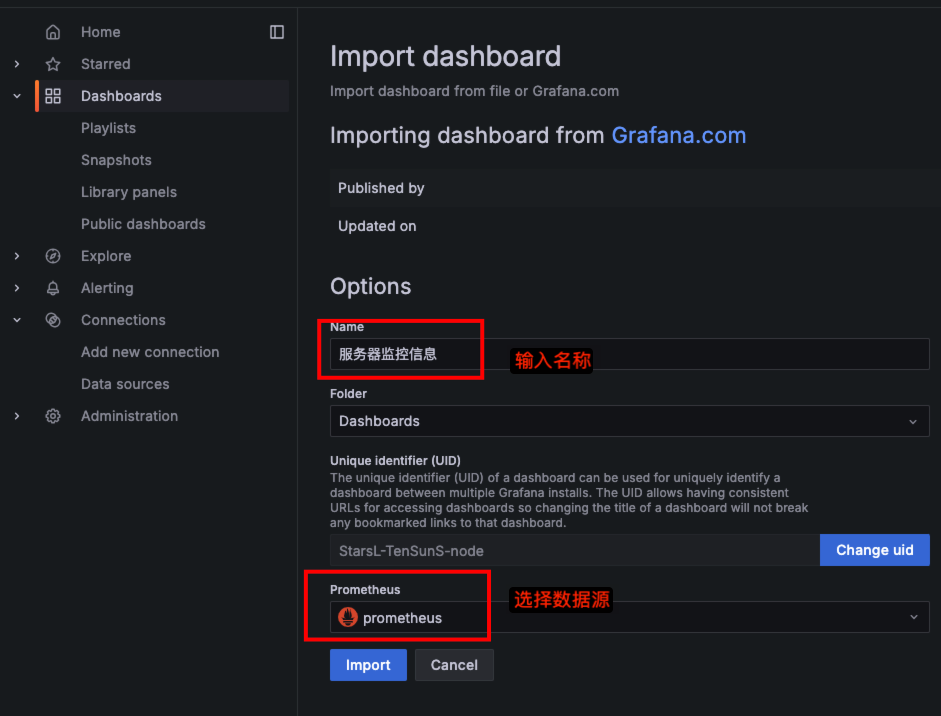Click the Alerting bell icon

pos(53,288)
